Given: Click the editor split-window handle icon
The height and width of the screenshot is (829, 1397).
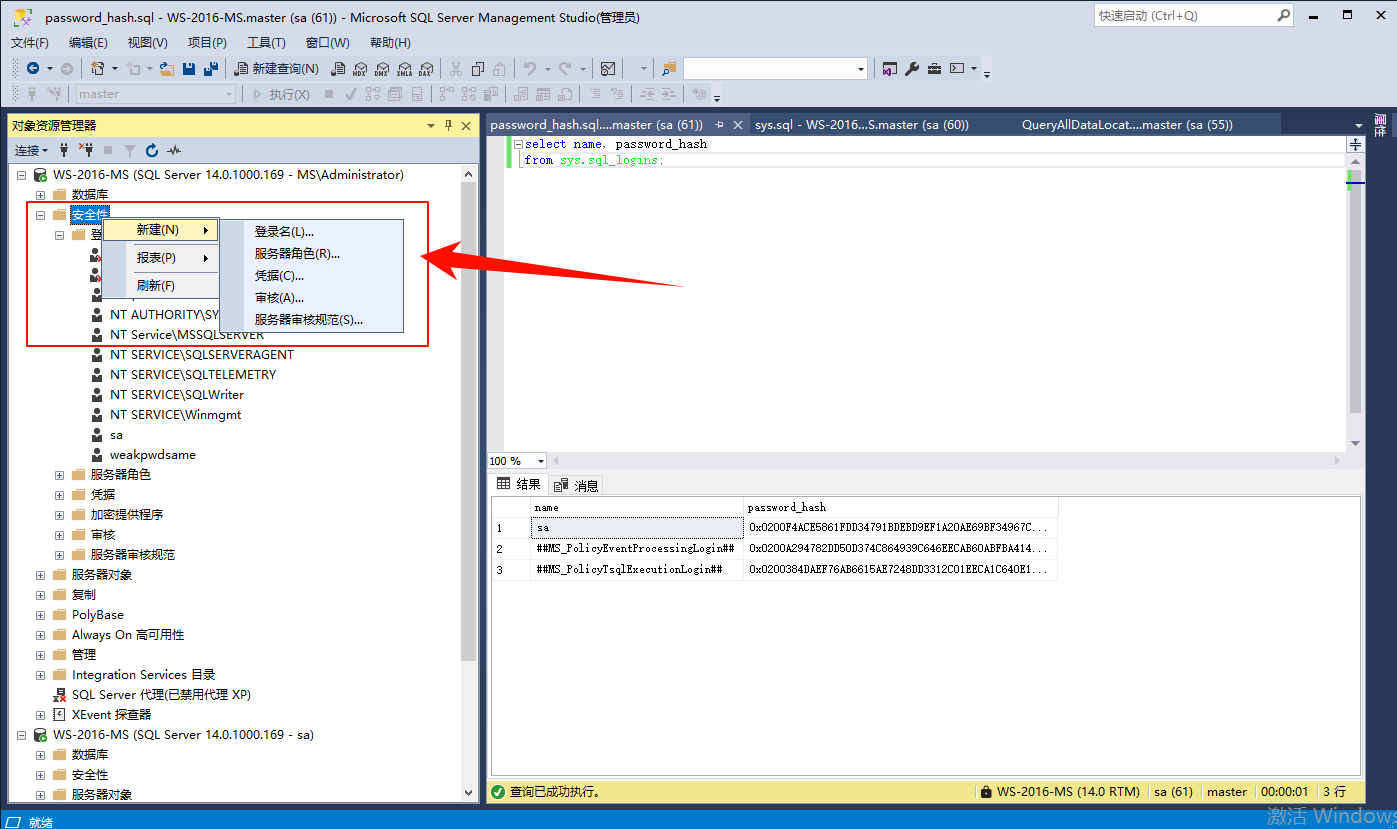Looking at the screenshot, I should [1355, 145].
